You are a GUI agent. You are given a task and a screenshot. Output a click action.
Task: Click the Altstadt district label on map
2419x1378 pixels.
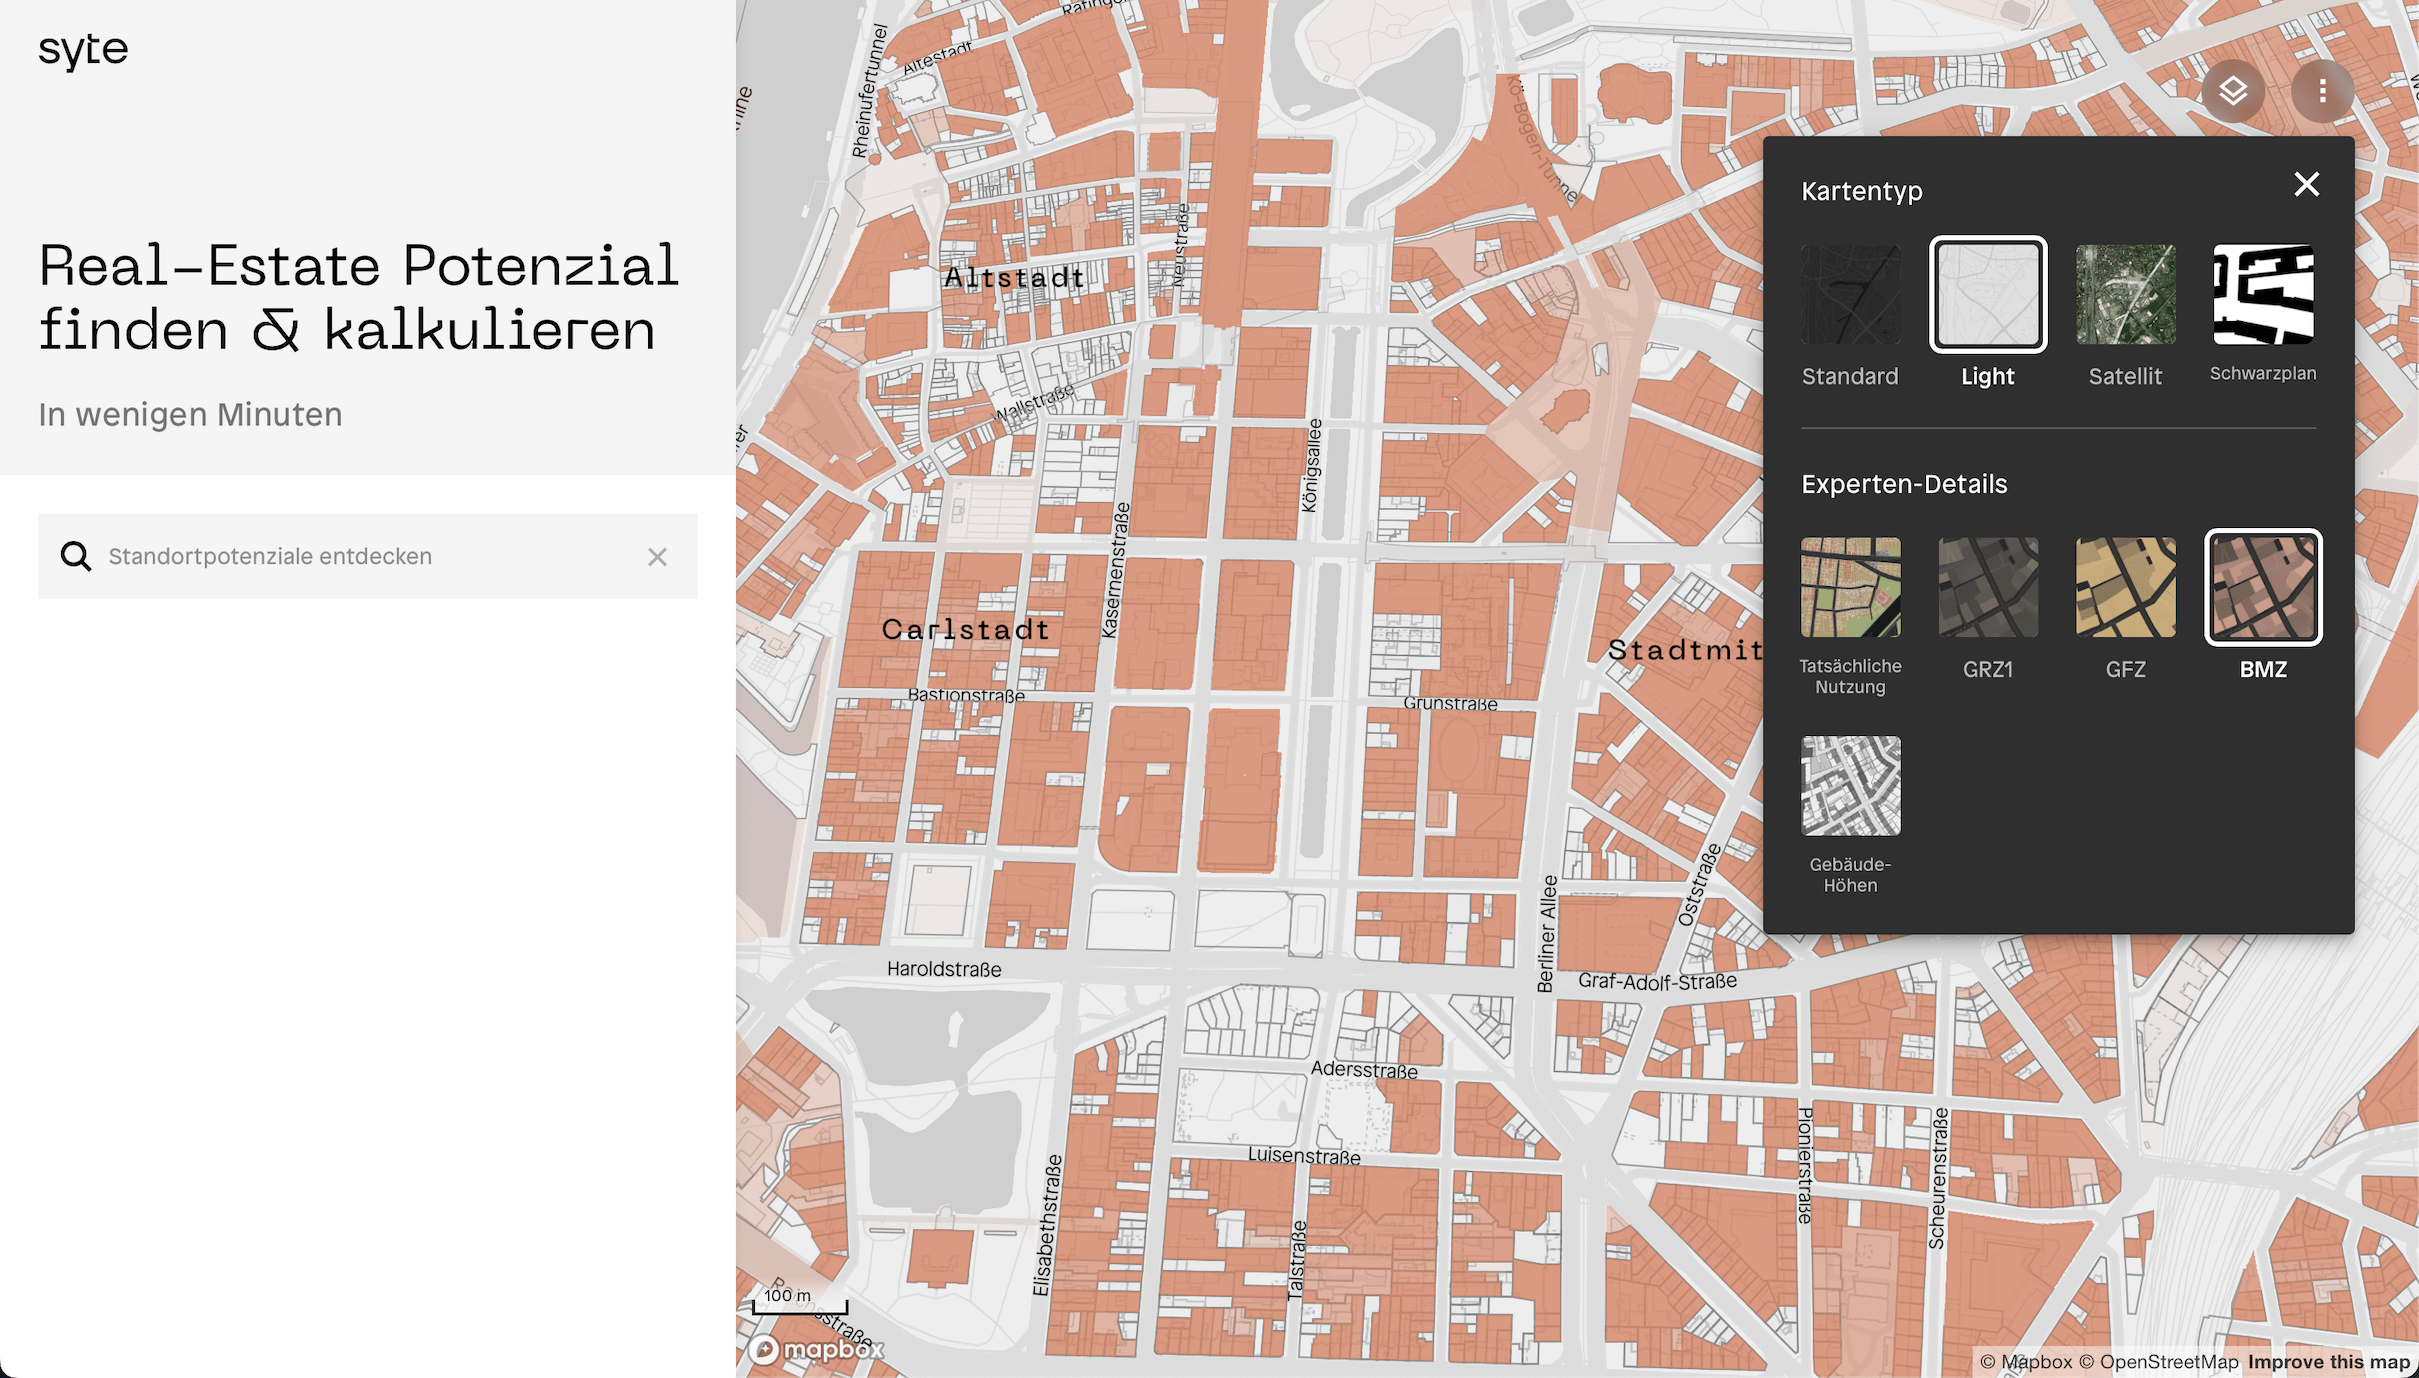tap(1014, 278)
